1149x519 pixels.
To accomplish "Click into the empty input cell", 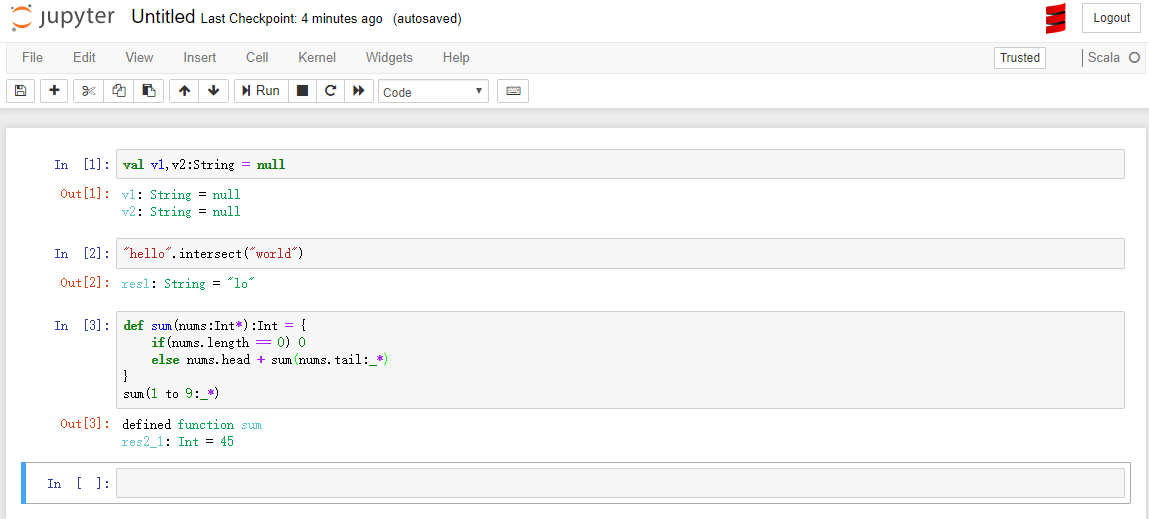I will (620, 484).
